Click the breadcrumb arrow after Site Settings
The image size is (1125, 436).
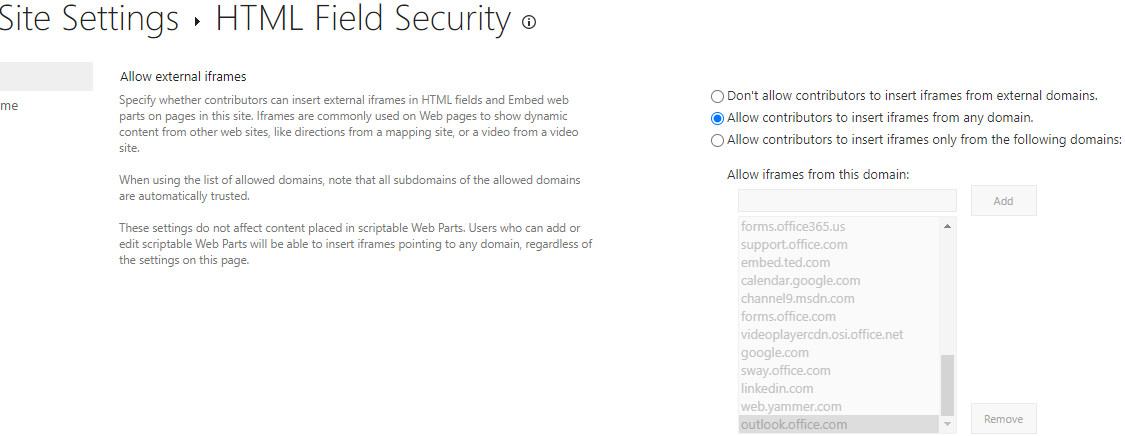(x=197, y=22)
